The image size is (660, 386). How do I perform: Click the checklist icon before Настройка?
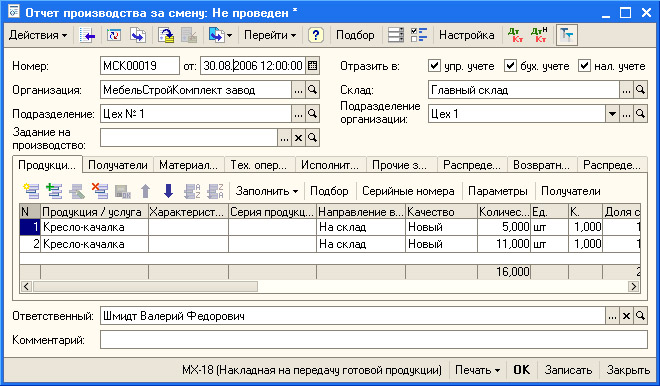[419, 35]
